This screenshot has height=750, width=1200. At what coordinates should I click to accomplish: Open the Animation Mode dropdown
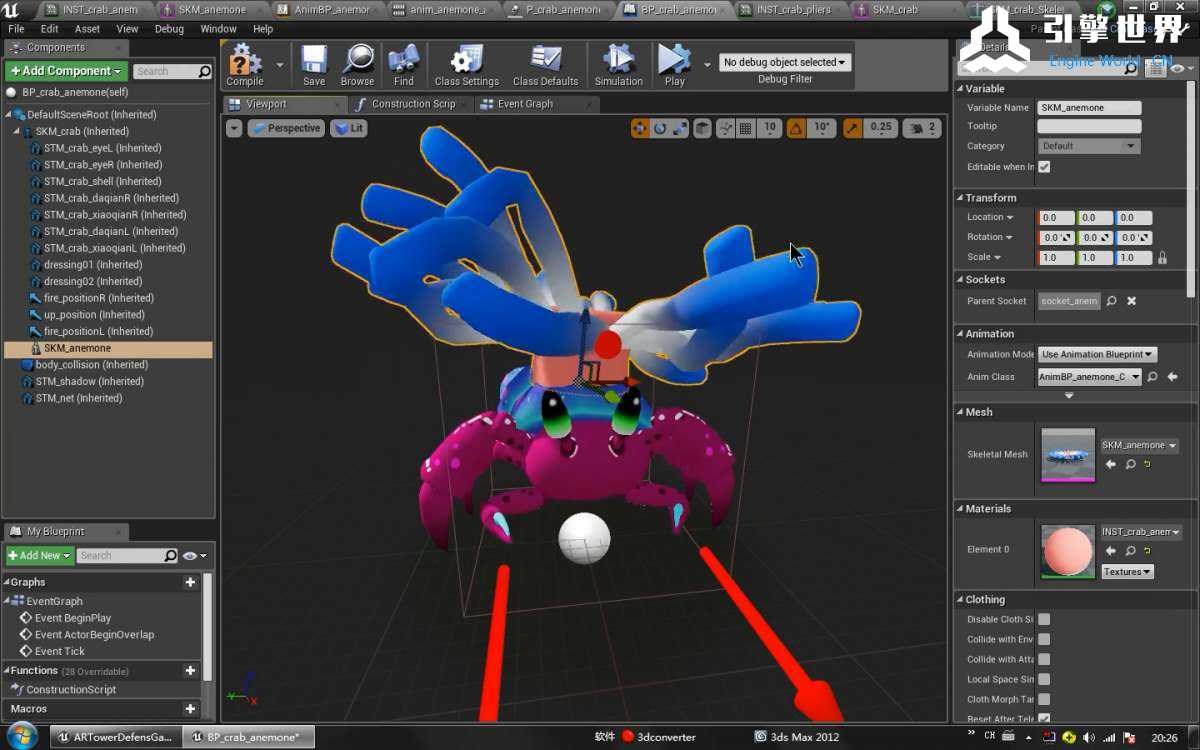[x=1097, y=354]
